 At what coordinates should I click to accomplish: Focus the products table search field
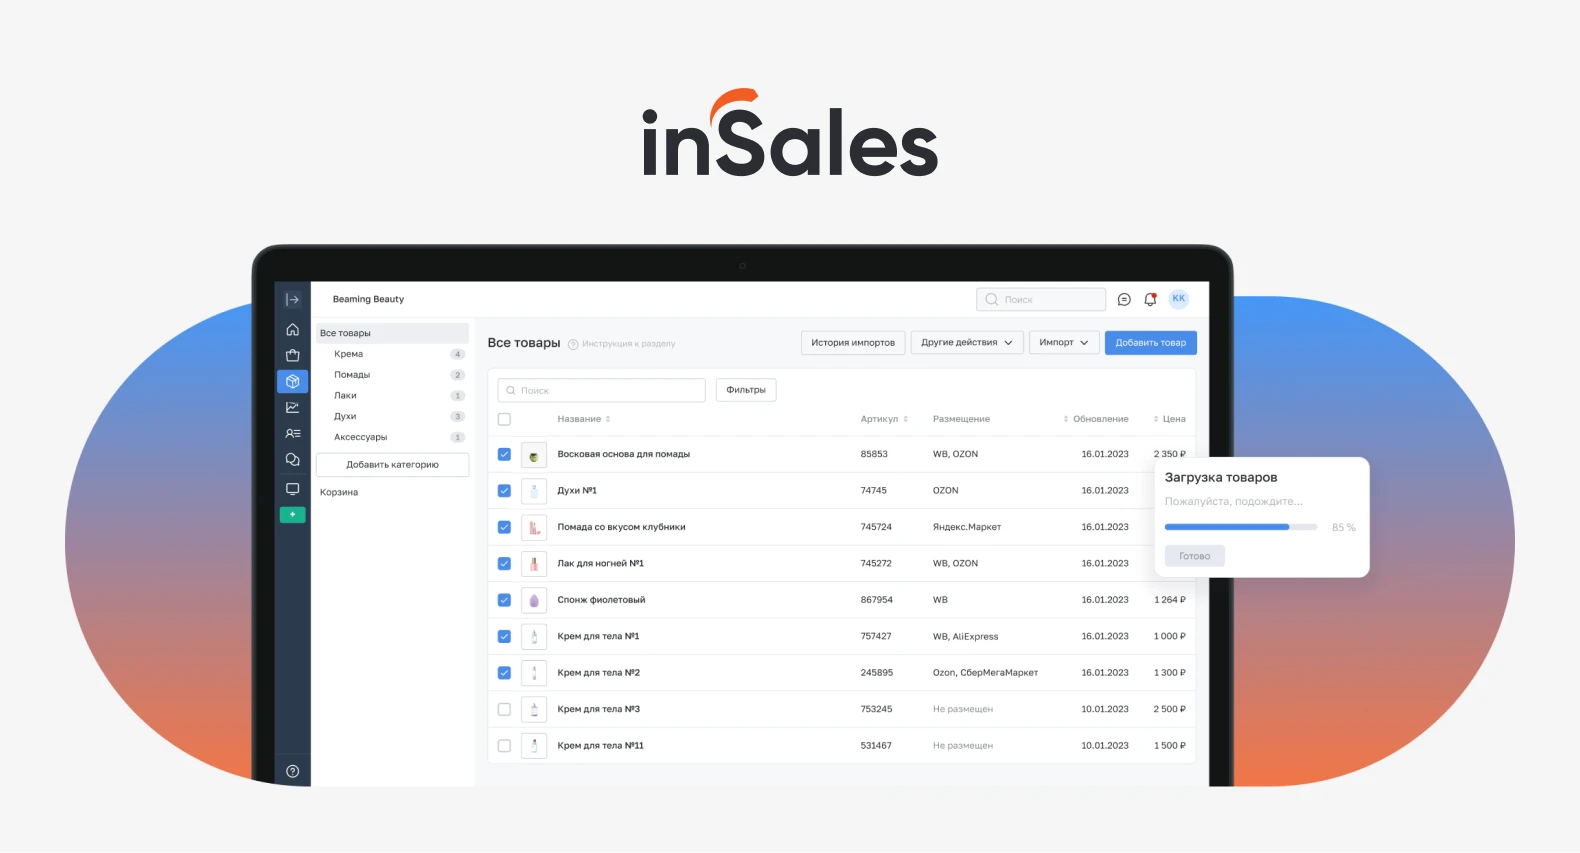tap(601, 390)
